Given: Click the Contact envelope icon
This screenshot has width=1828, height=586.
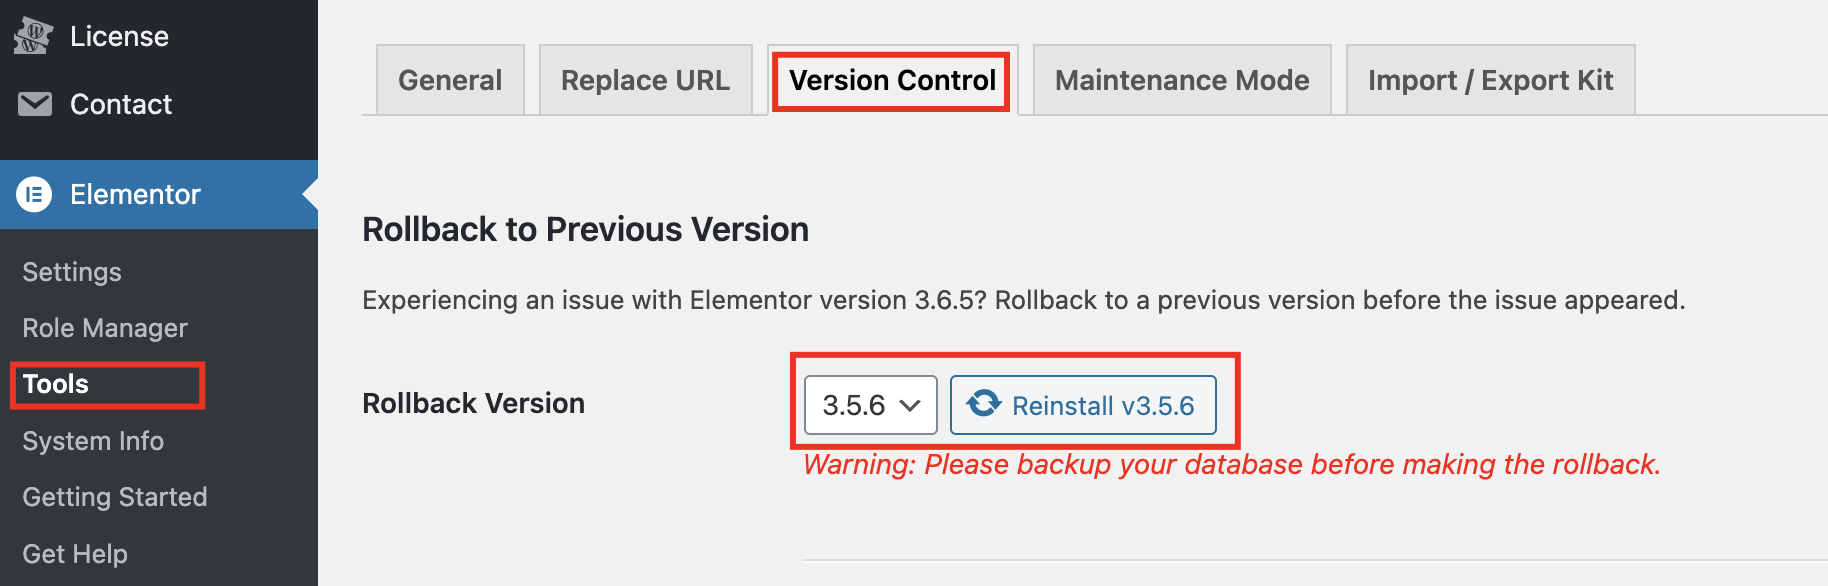Looking at the screenshot, I should point(35,104).
